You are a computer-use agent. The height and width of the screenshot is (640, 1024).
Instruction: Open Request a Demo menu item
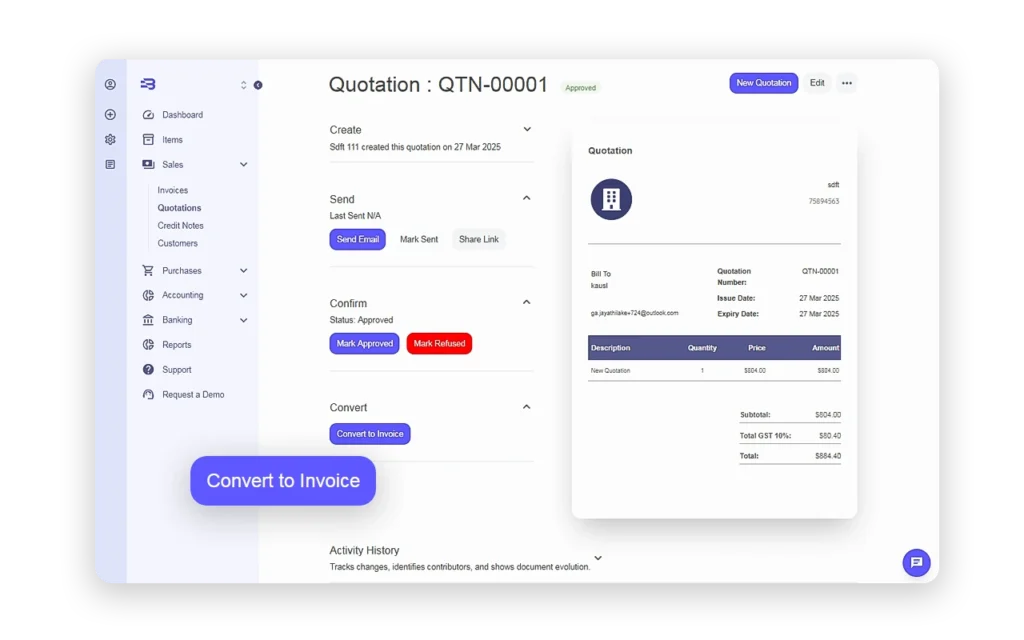click(193, 394)
